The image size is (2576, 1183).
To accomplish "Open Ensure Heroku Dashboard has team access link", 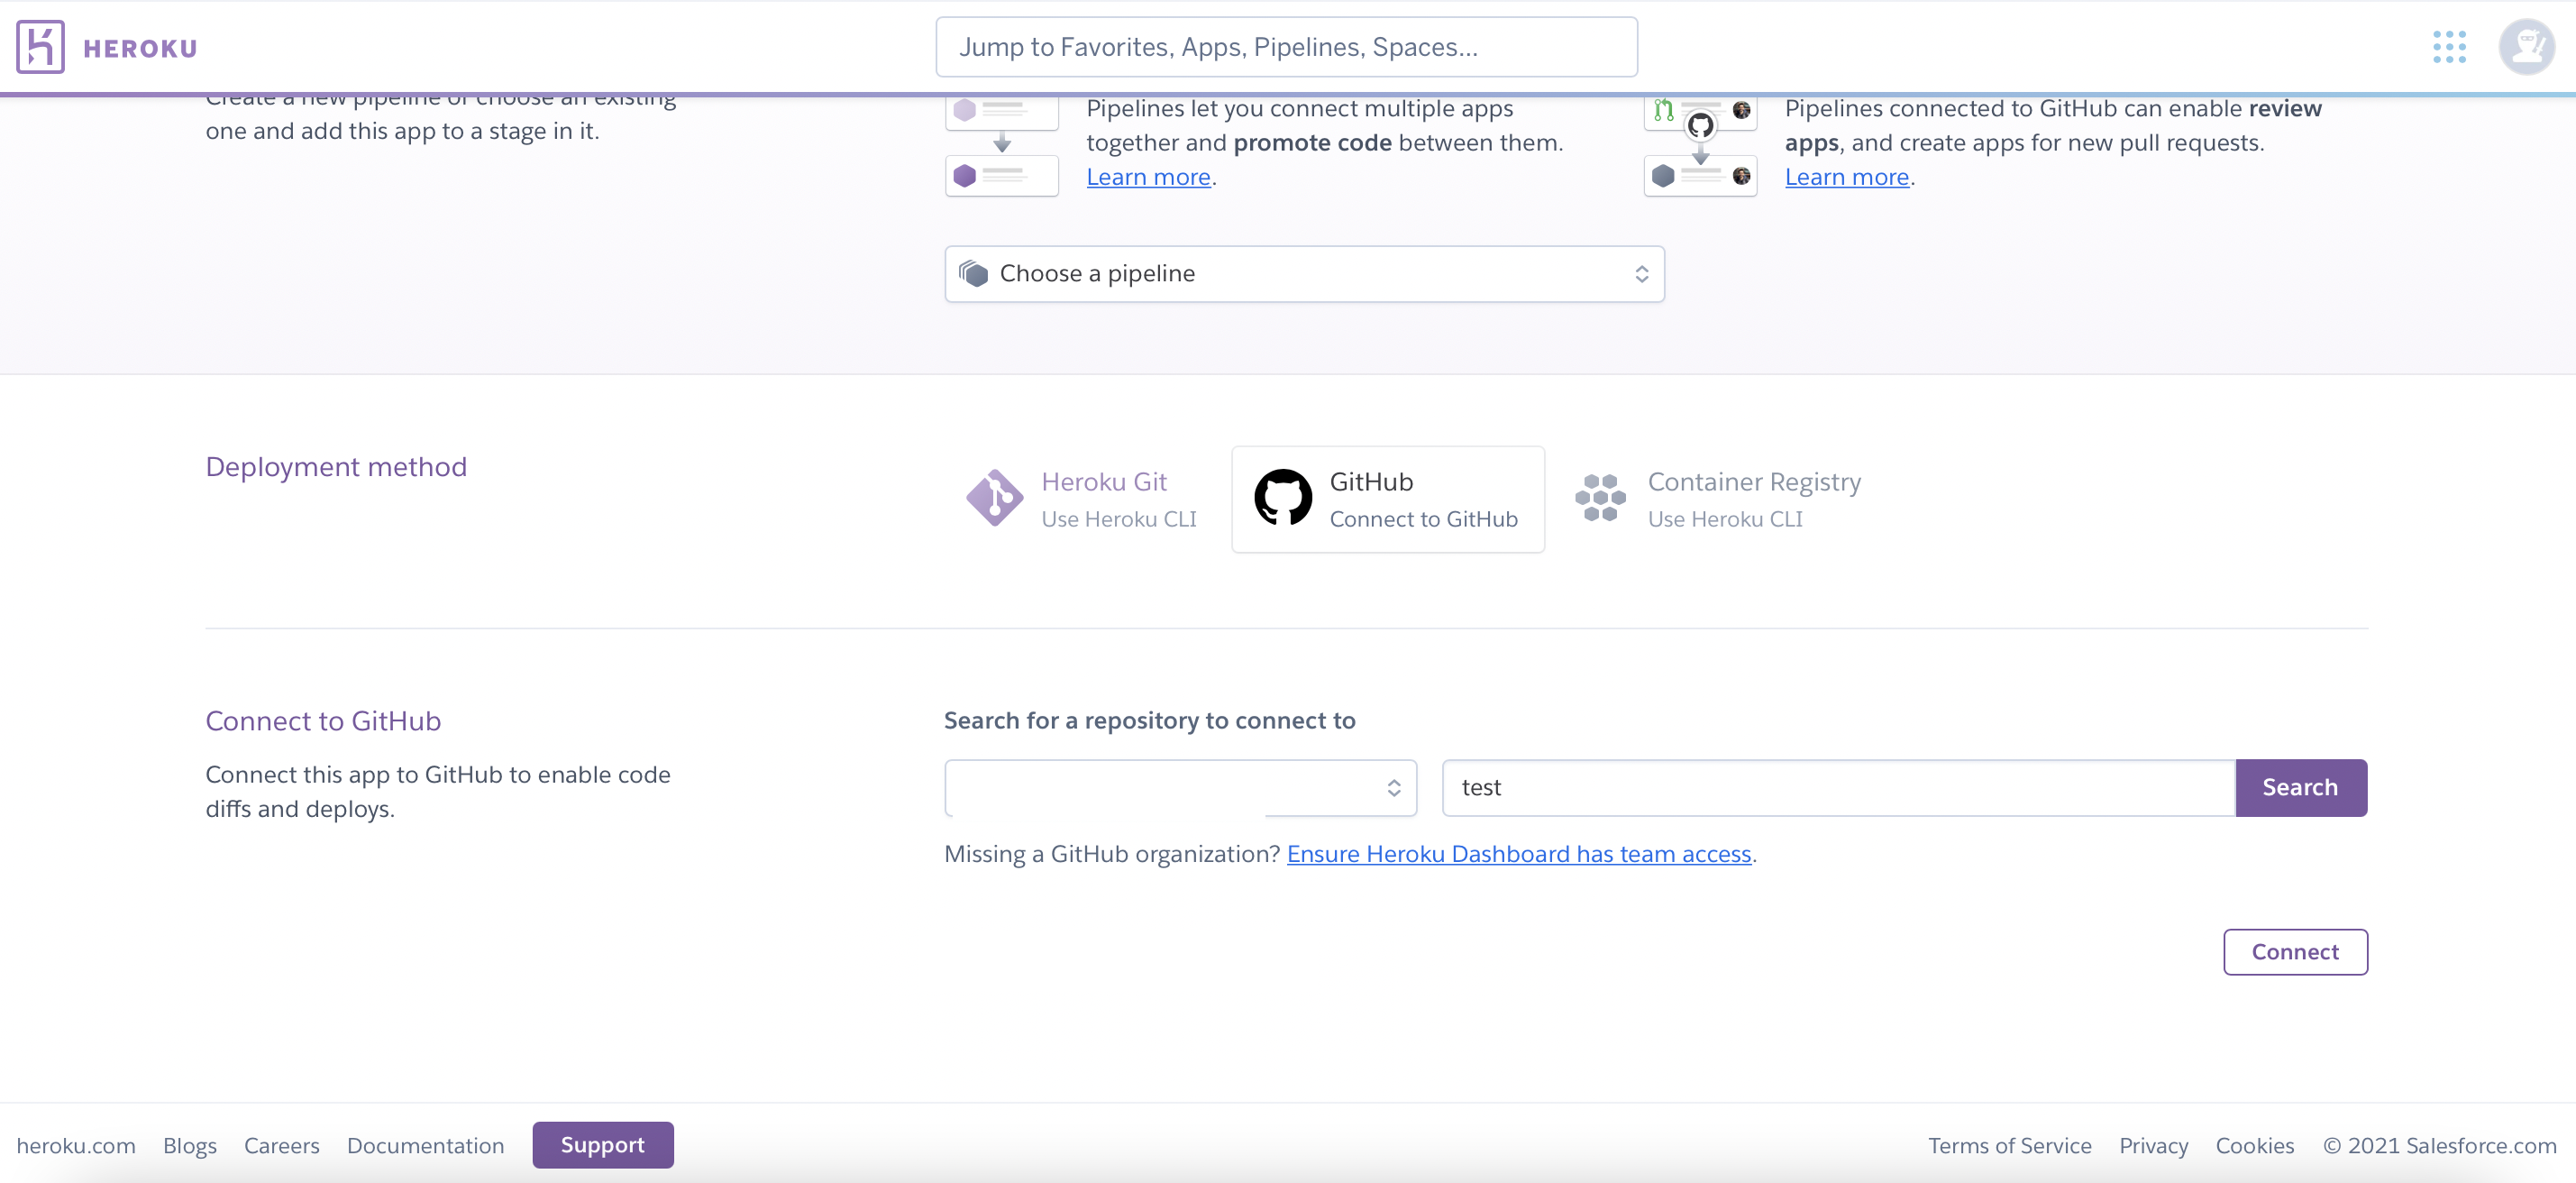I will [x=1518, y=854].
